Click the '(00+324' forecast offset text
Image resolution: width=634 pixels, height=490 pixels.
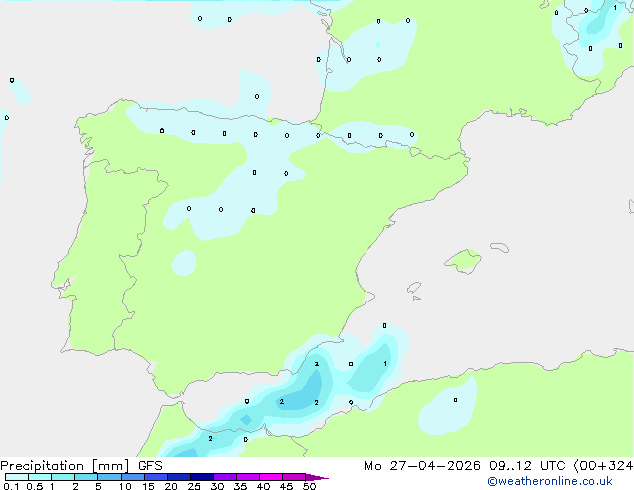click(603, 466)
